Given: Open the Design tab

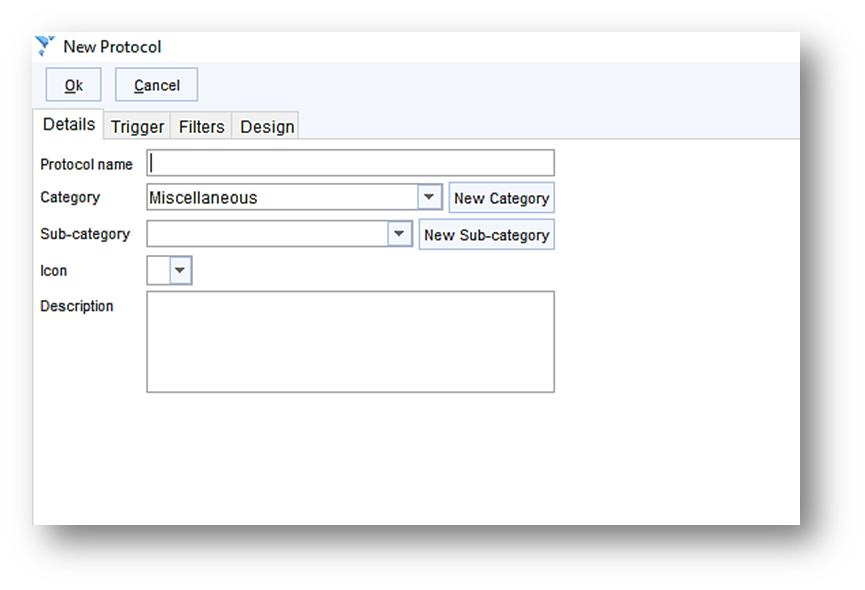Looking at the screenshot, I should coord(267,127).
